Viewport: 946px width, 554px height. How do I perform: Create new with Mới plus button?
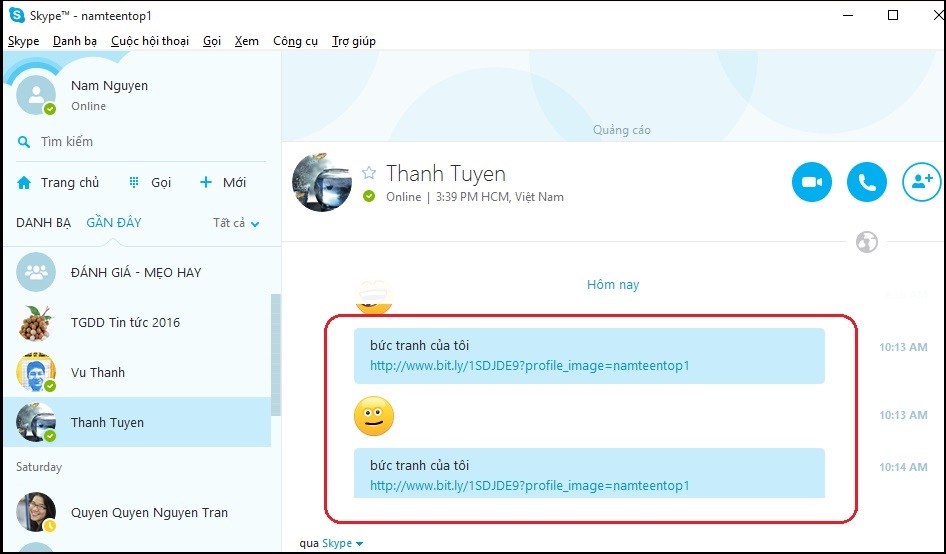click(x=223, y=182)
